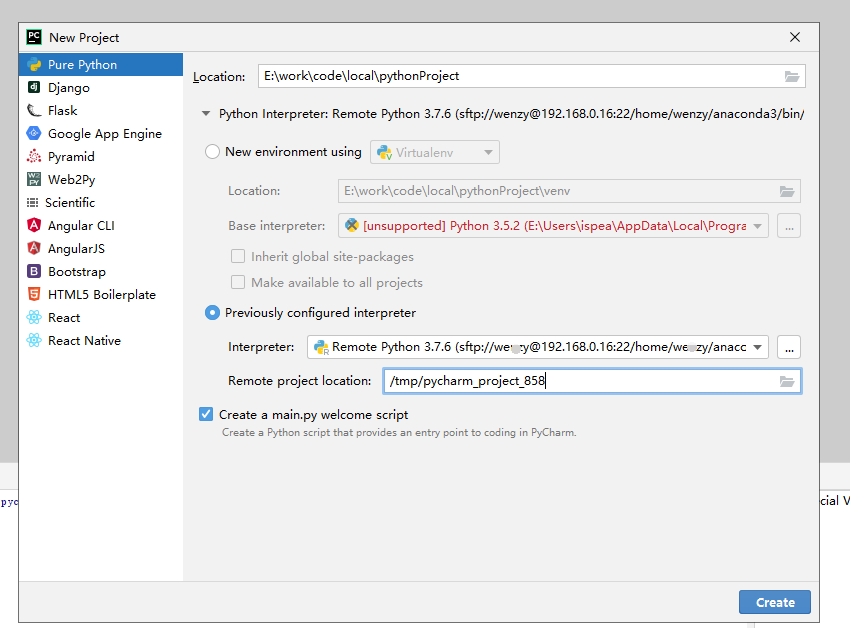
Task: Click the Bootstrap icon
Action: (x=34, y=271)
